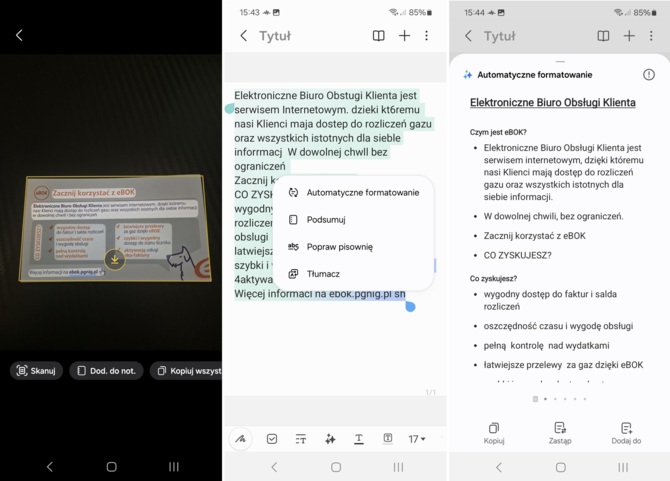Tap Android home key under right screen
This screenshot has height=481, width=670.
[561, 467]
